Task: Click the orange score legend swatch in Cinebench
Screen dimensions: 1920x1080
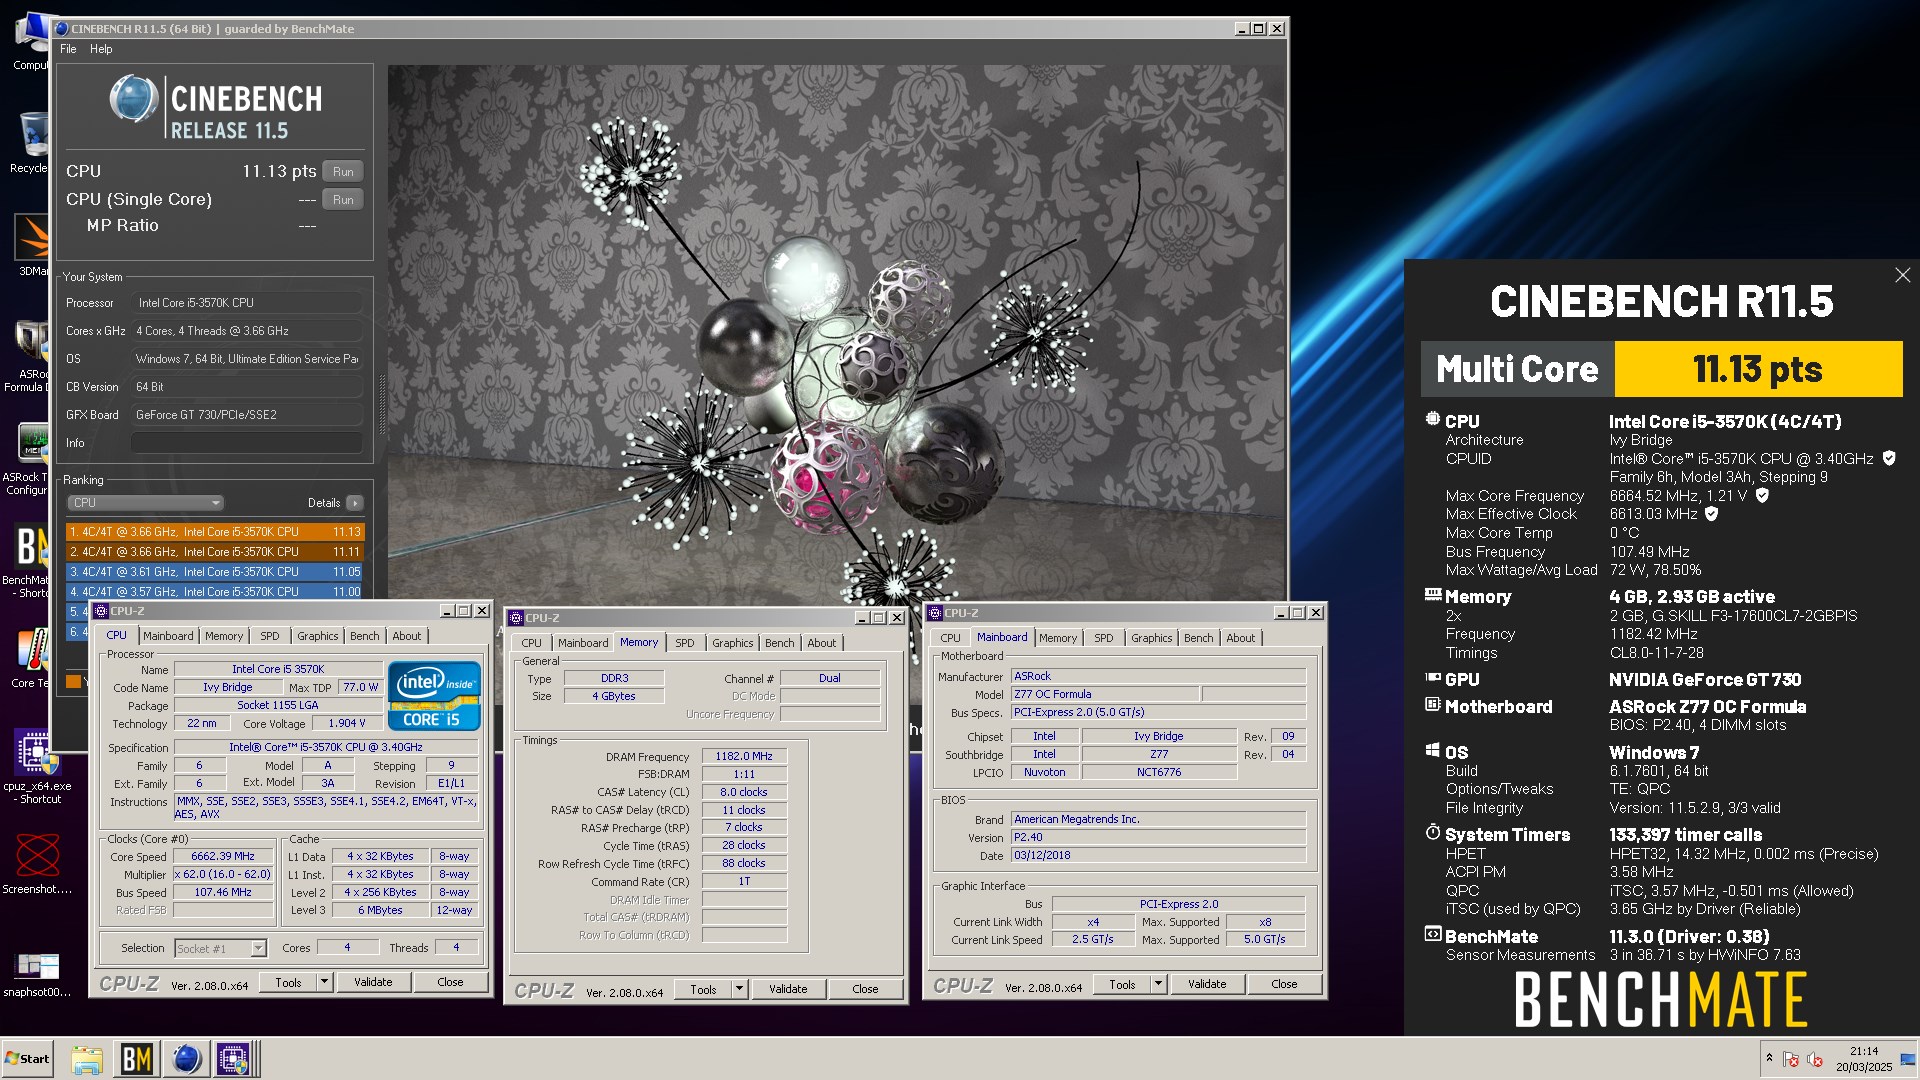Action: 73,681
